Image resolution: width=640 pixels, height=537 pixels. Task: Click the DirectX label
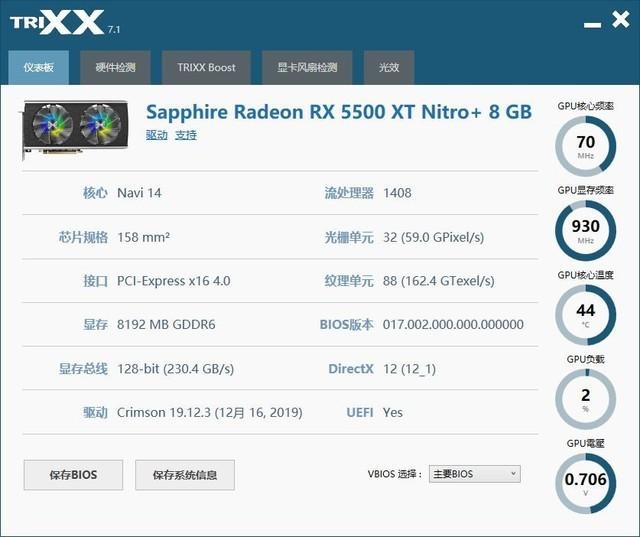(351, 369)
